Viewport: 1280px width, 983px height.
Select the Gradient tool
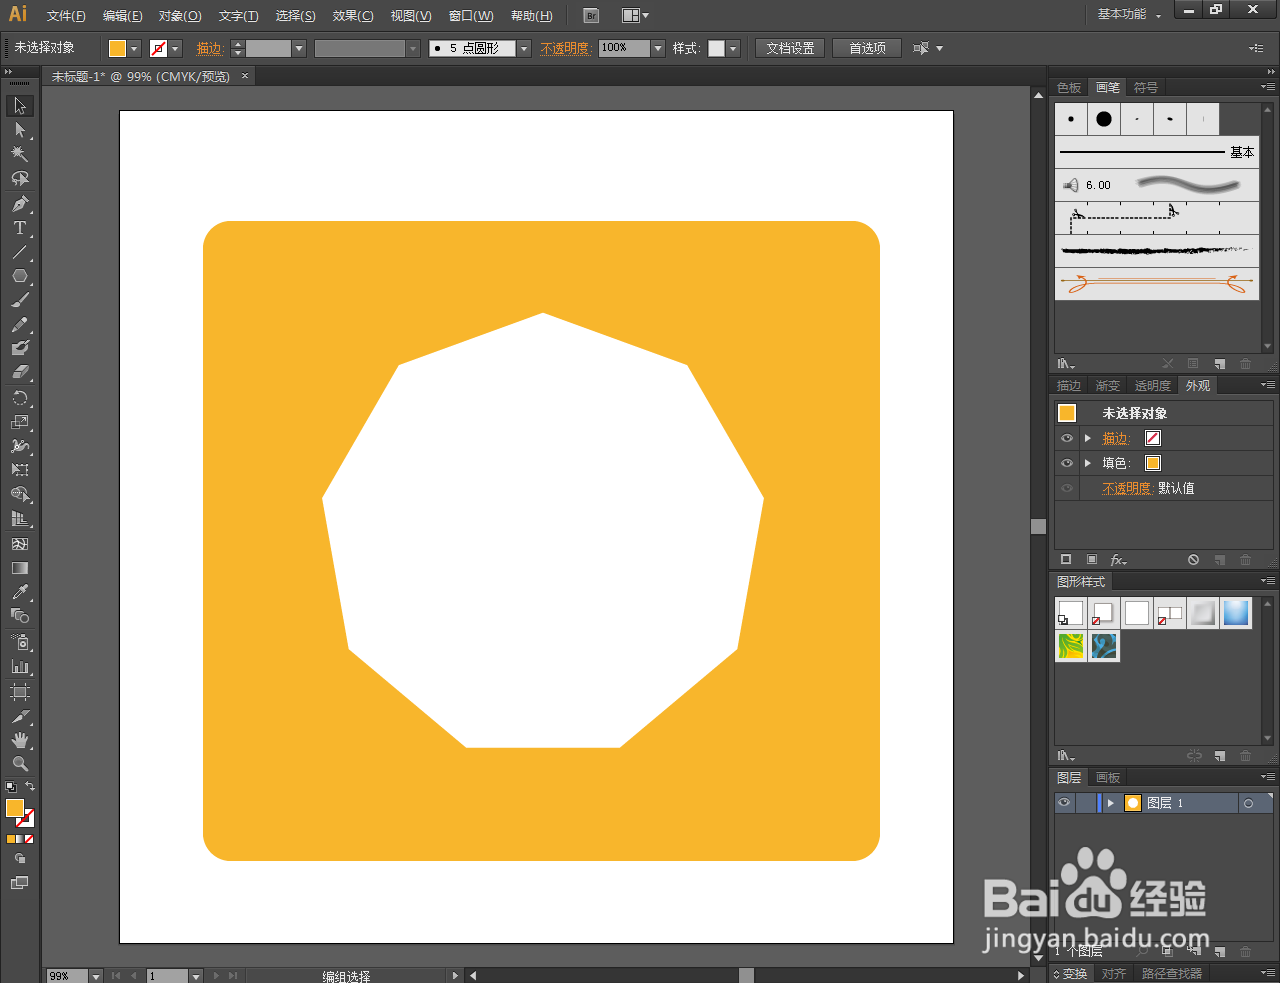(x=20, y=568)
